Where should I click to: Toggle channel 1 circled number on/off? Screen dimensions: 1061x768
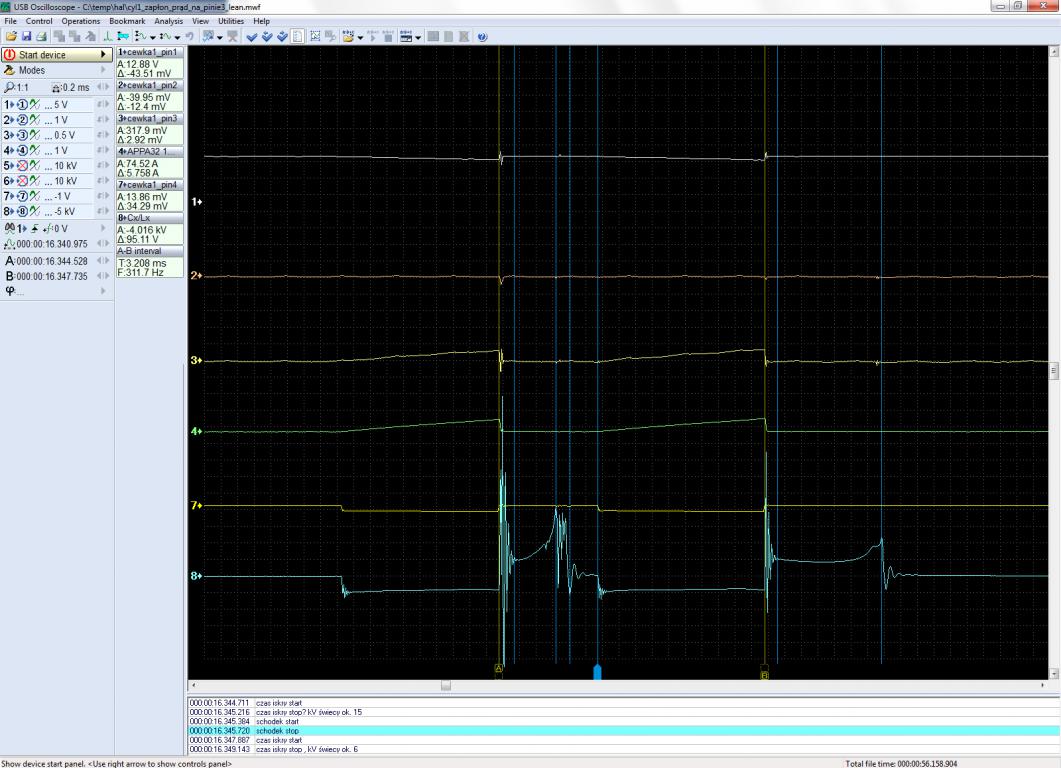point(22,105)
